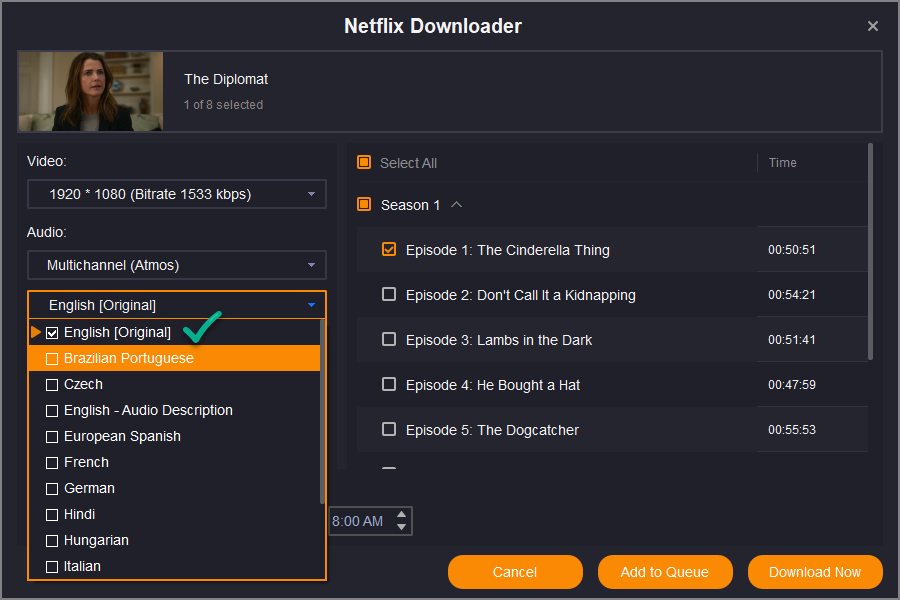Click Episode 3 duration 00:51:41
Viewport: 900px width, 600px height.
(792, 340)
